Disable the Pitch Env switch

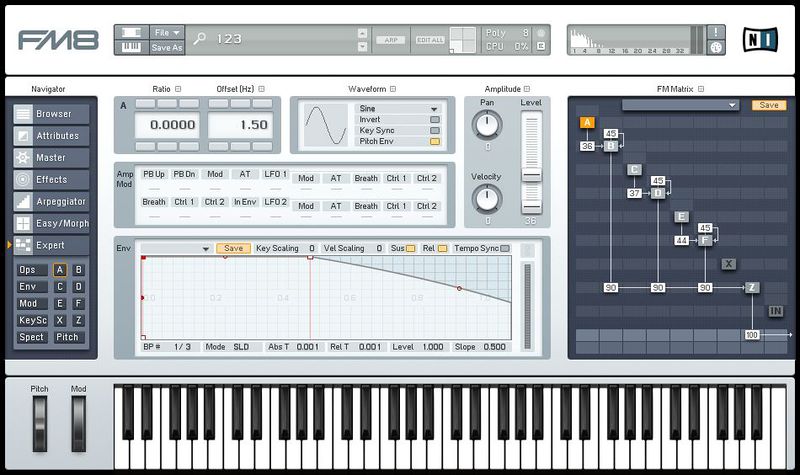point(434,142)
